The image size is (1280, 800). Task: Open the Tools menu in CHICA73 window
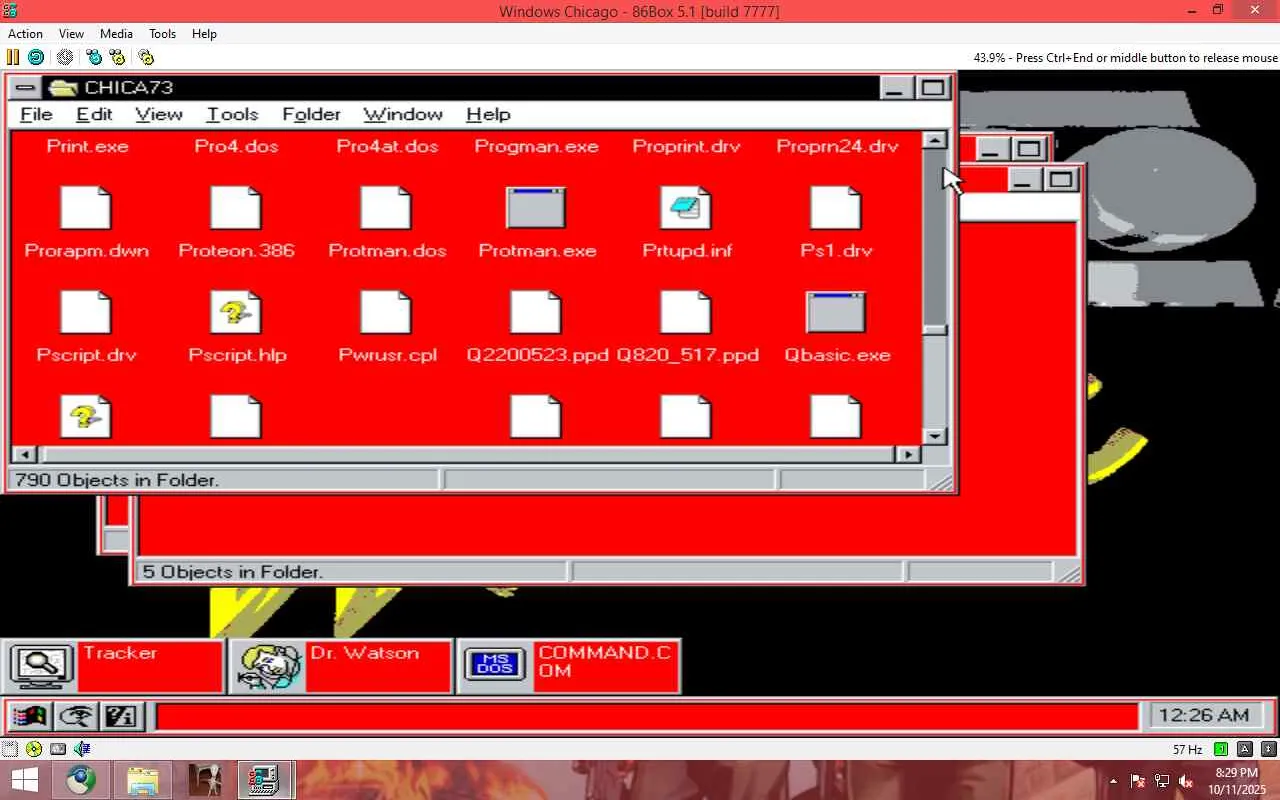(x=232, y=115)
